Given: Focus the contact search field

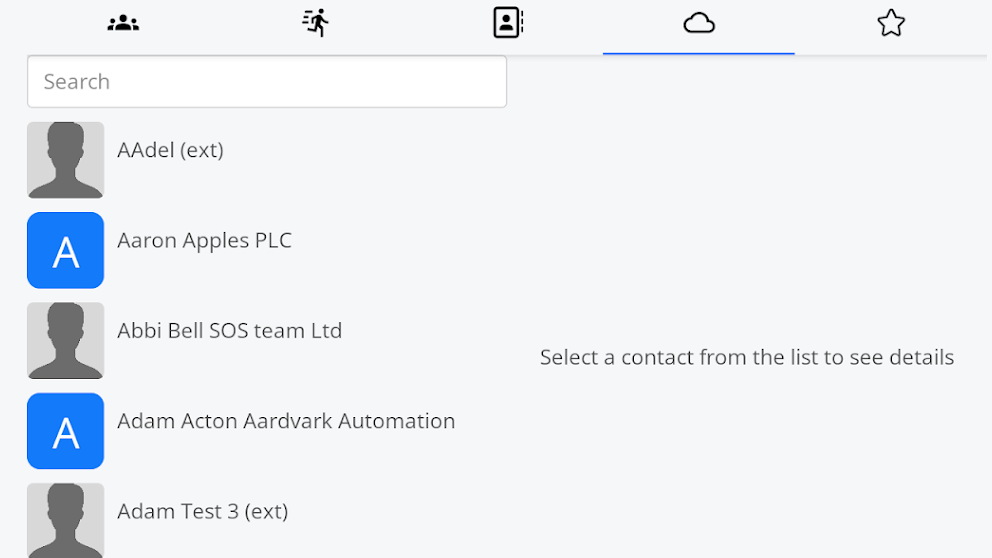Looking at the screenshot, I should [267, 81].
